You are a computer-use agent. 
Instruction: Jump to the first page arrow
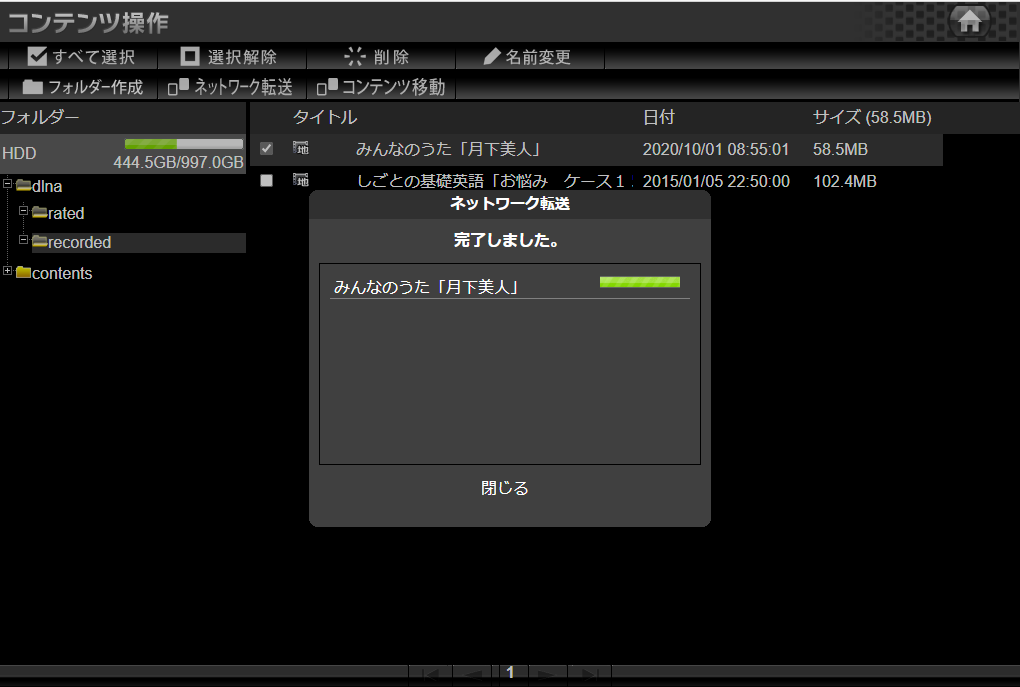[x=430, y=675]
